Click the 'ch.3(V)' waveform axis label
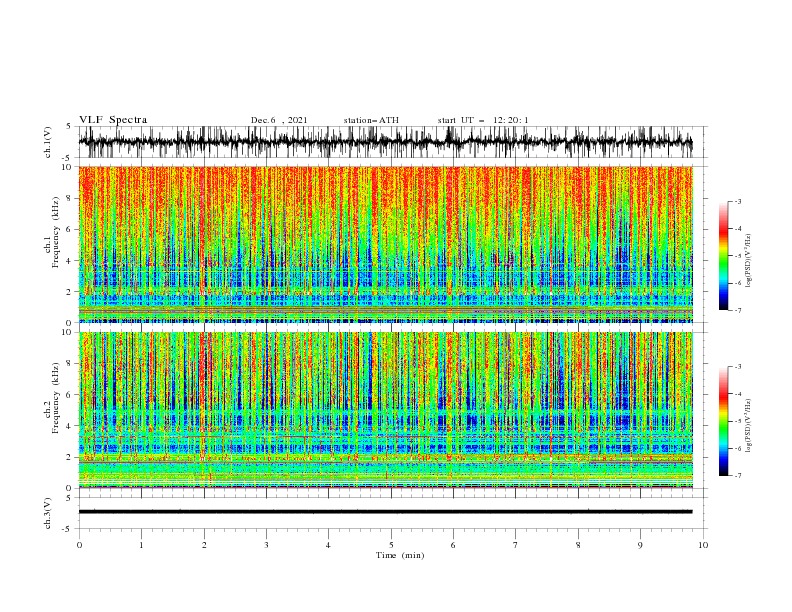The width and height of the screenshot is (792, 612). (48, 513)
